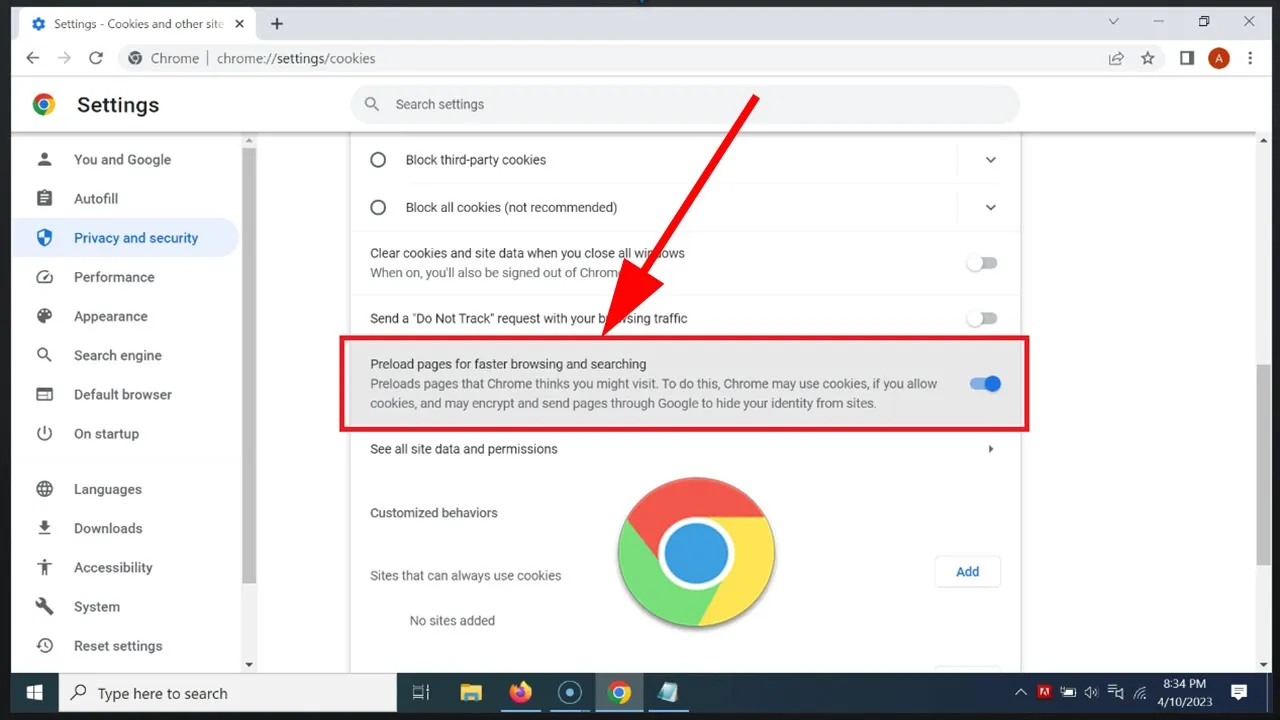Viewport: 1280px width, 720px height.
Task: Go back with the browser back arrow
Action: click(32, 58)
